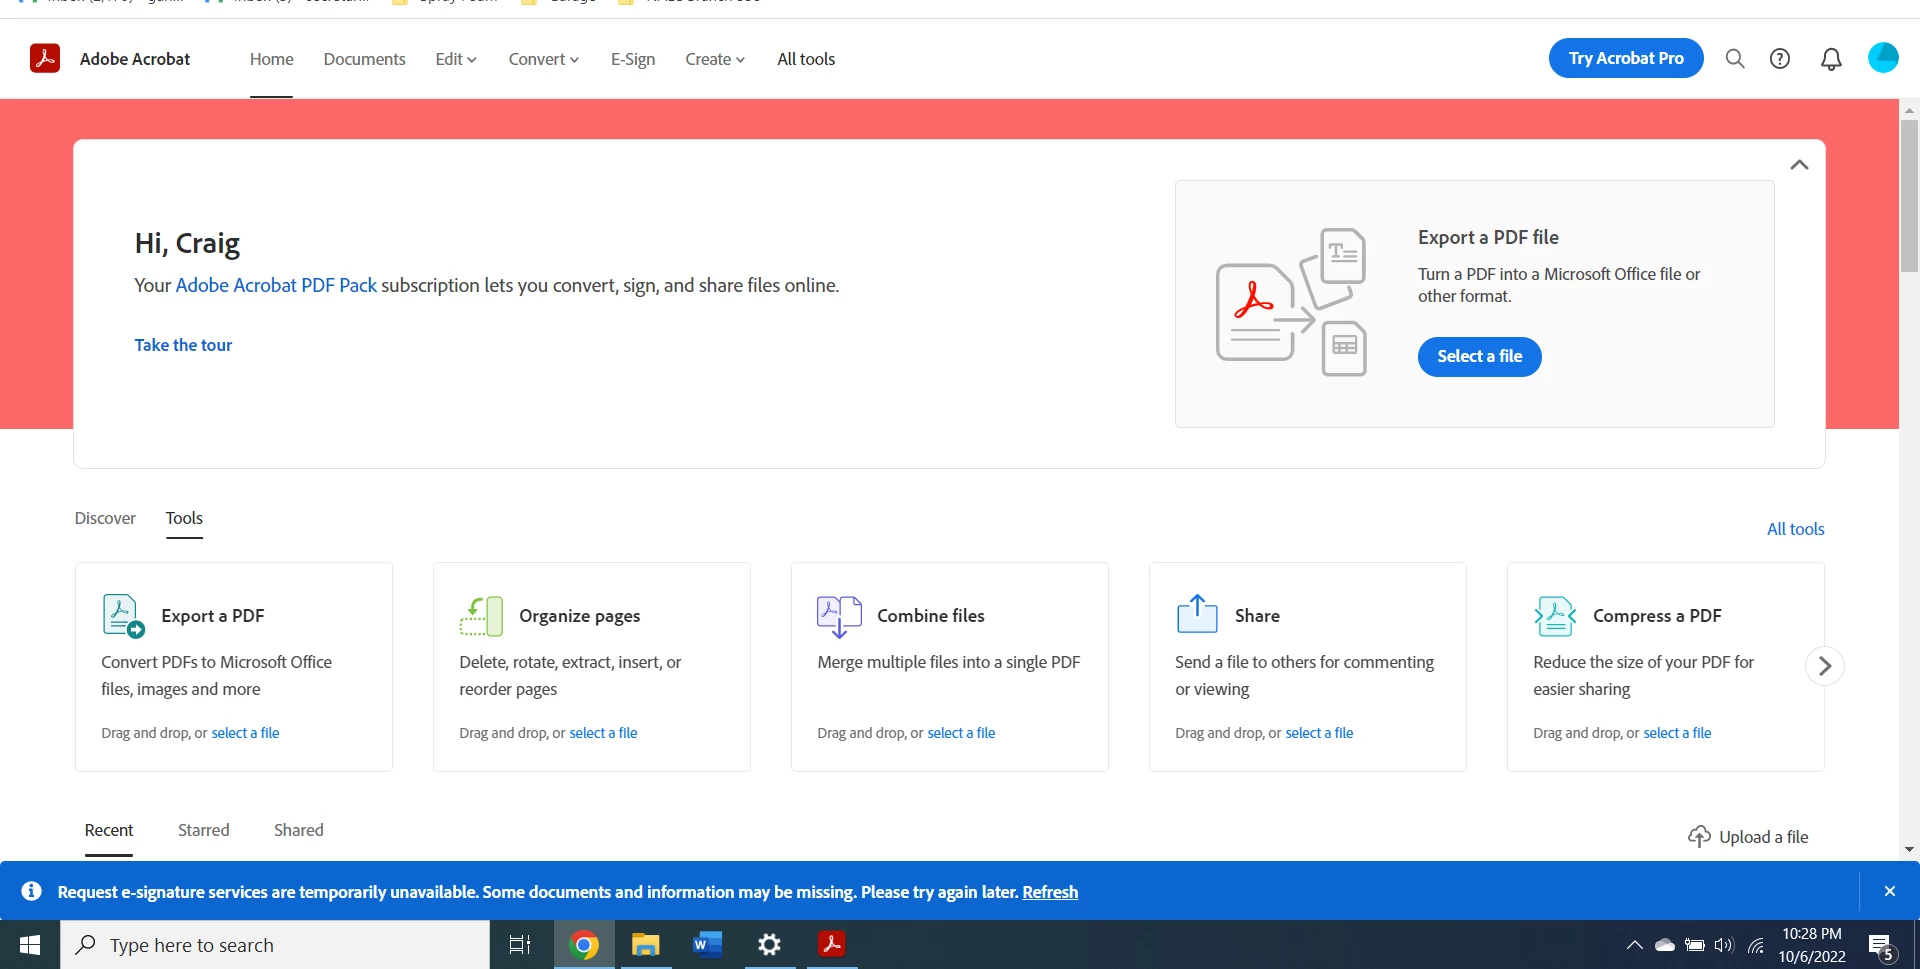Click the Organize pages card title
The width and height of the screenshot is (1920, 969).
tap(580, 616)
